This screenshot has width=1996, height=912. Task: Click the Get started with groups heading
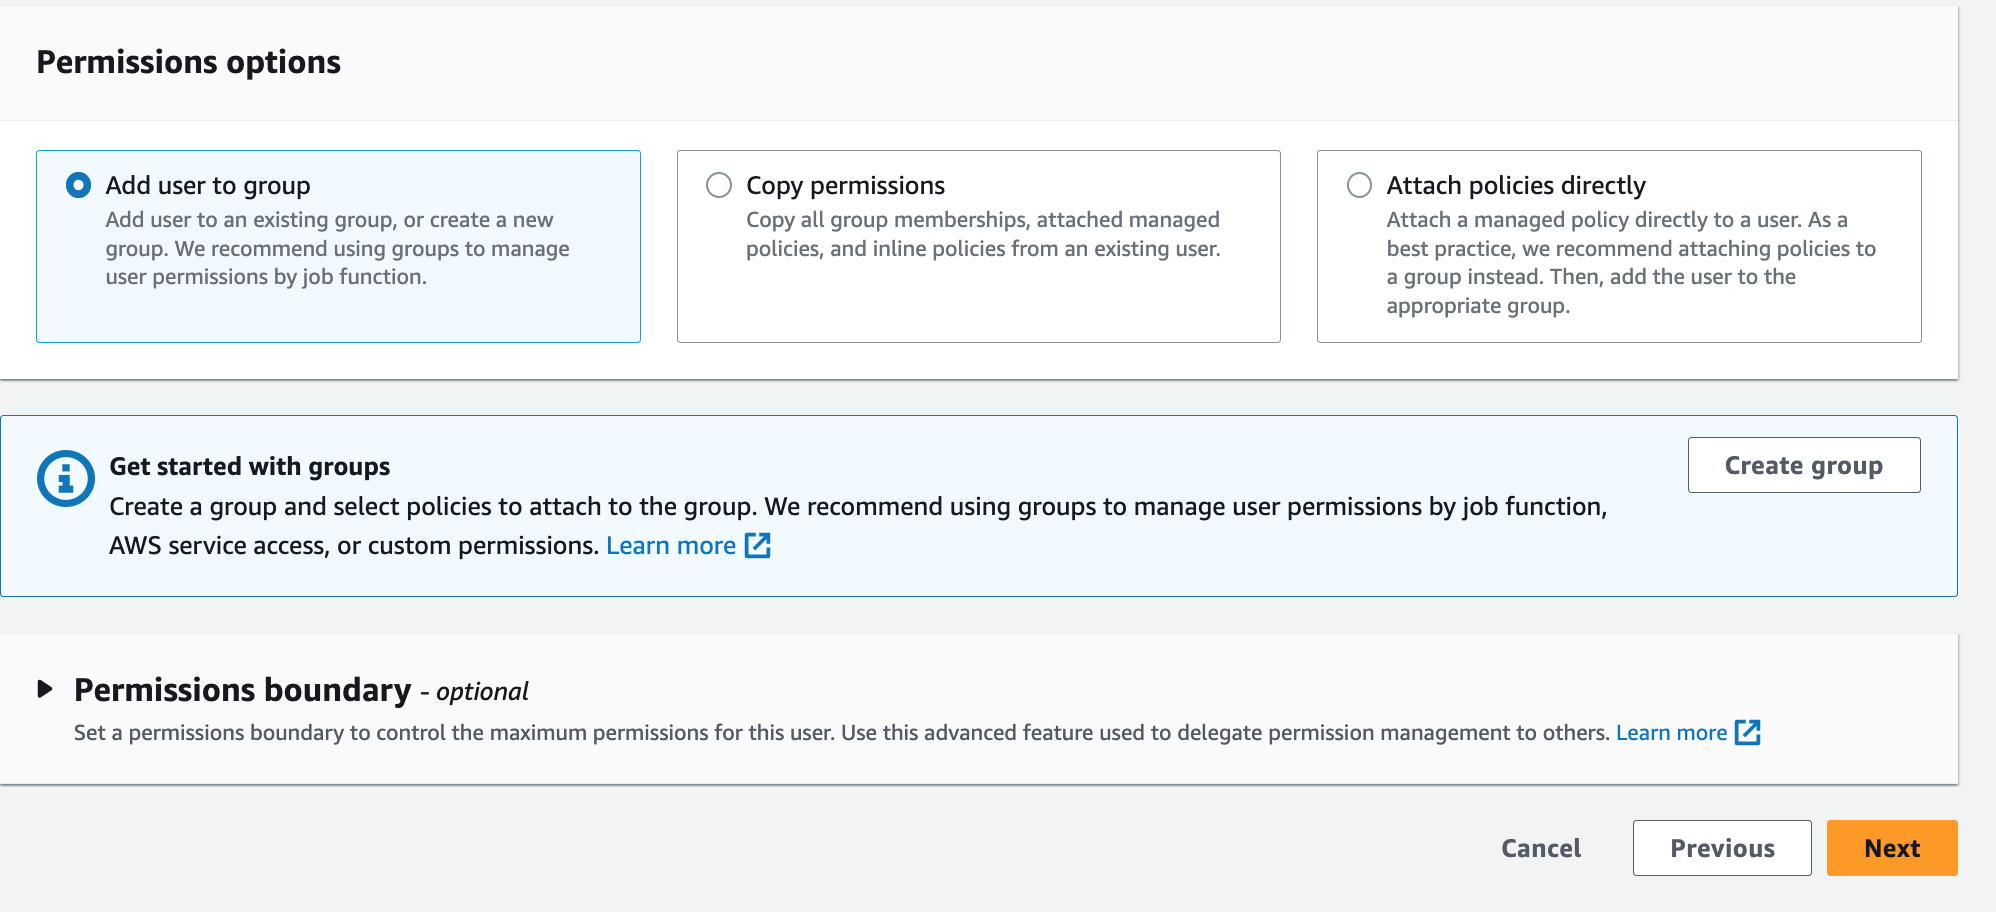click(x=249, y=466)
